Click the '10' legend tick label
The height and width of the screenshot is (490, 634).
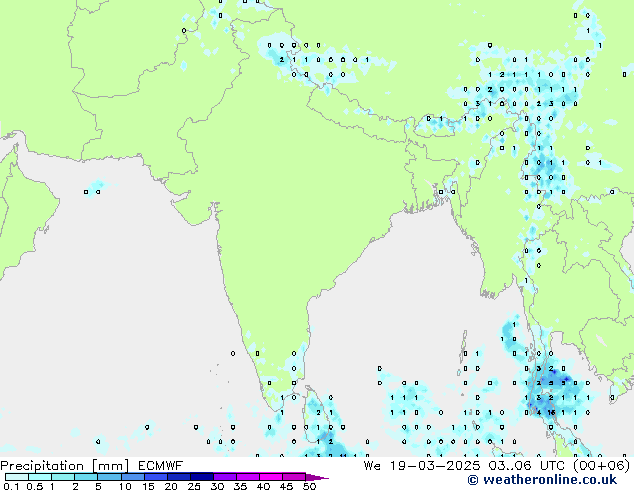[x=125, y=486]
